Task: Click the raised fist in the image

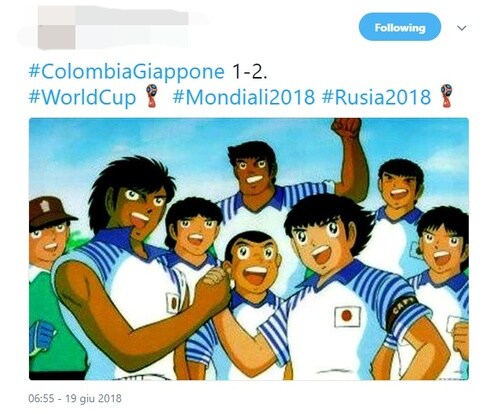Action: pos(346,128)
